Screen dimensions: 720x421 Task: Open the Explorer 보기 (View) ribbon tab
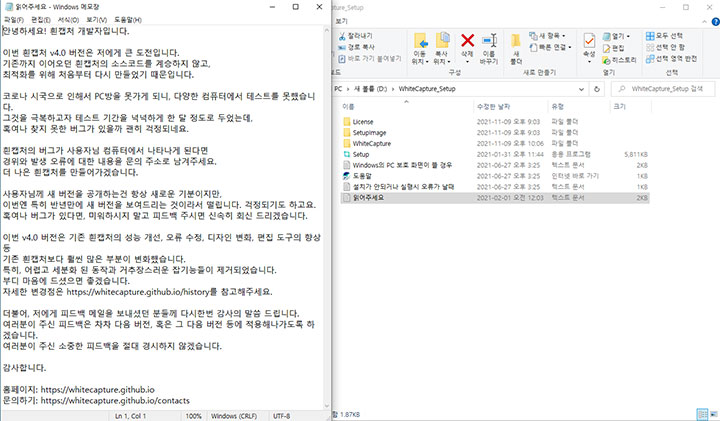click(342, 22)
